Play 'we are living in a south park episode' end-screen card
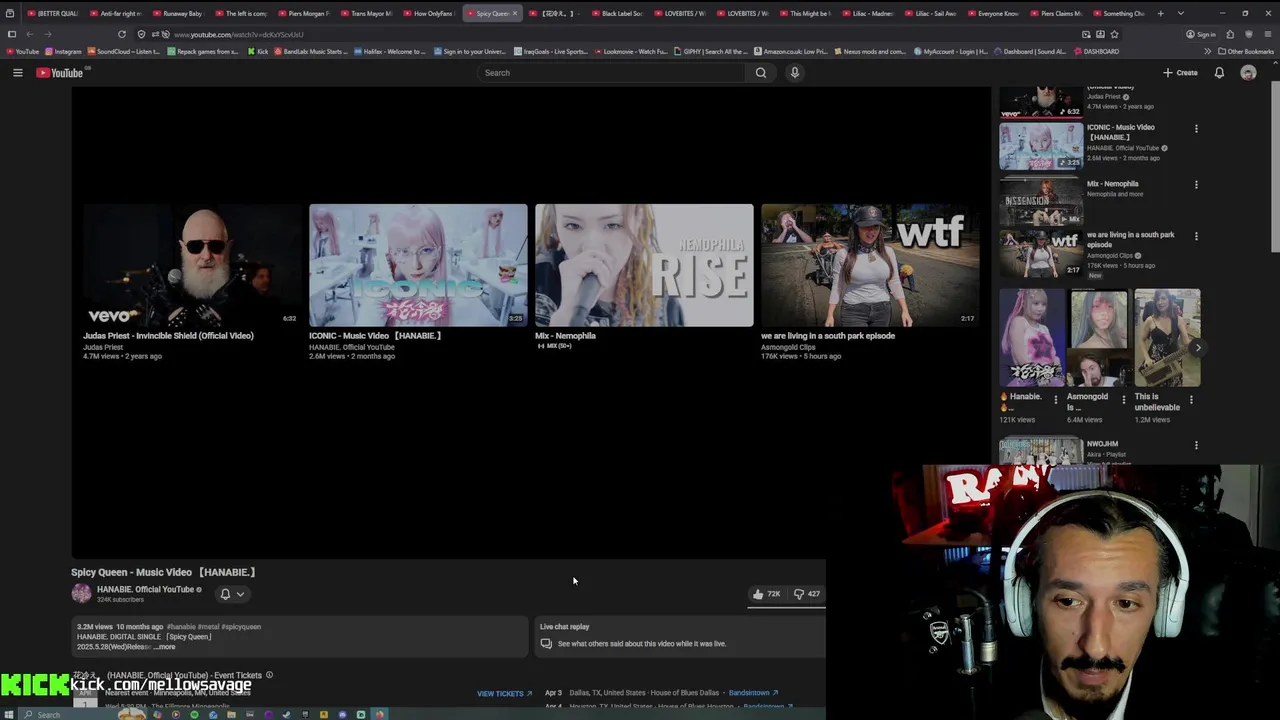The width and height of the screenshot is (1280, 720). [870, 265]
